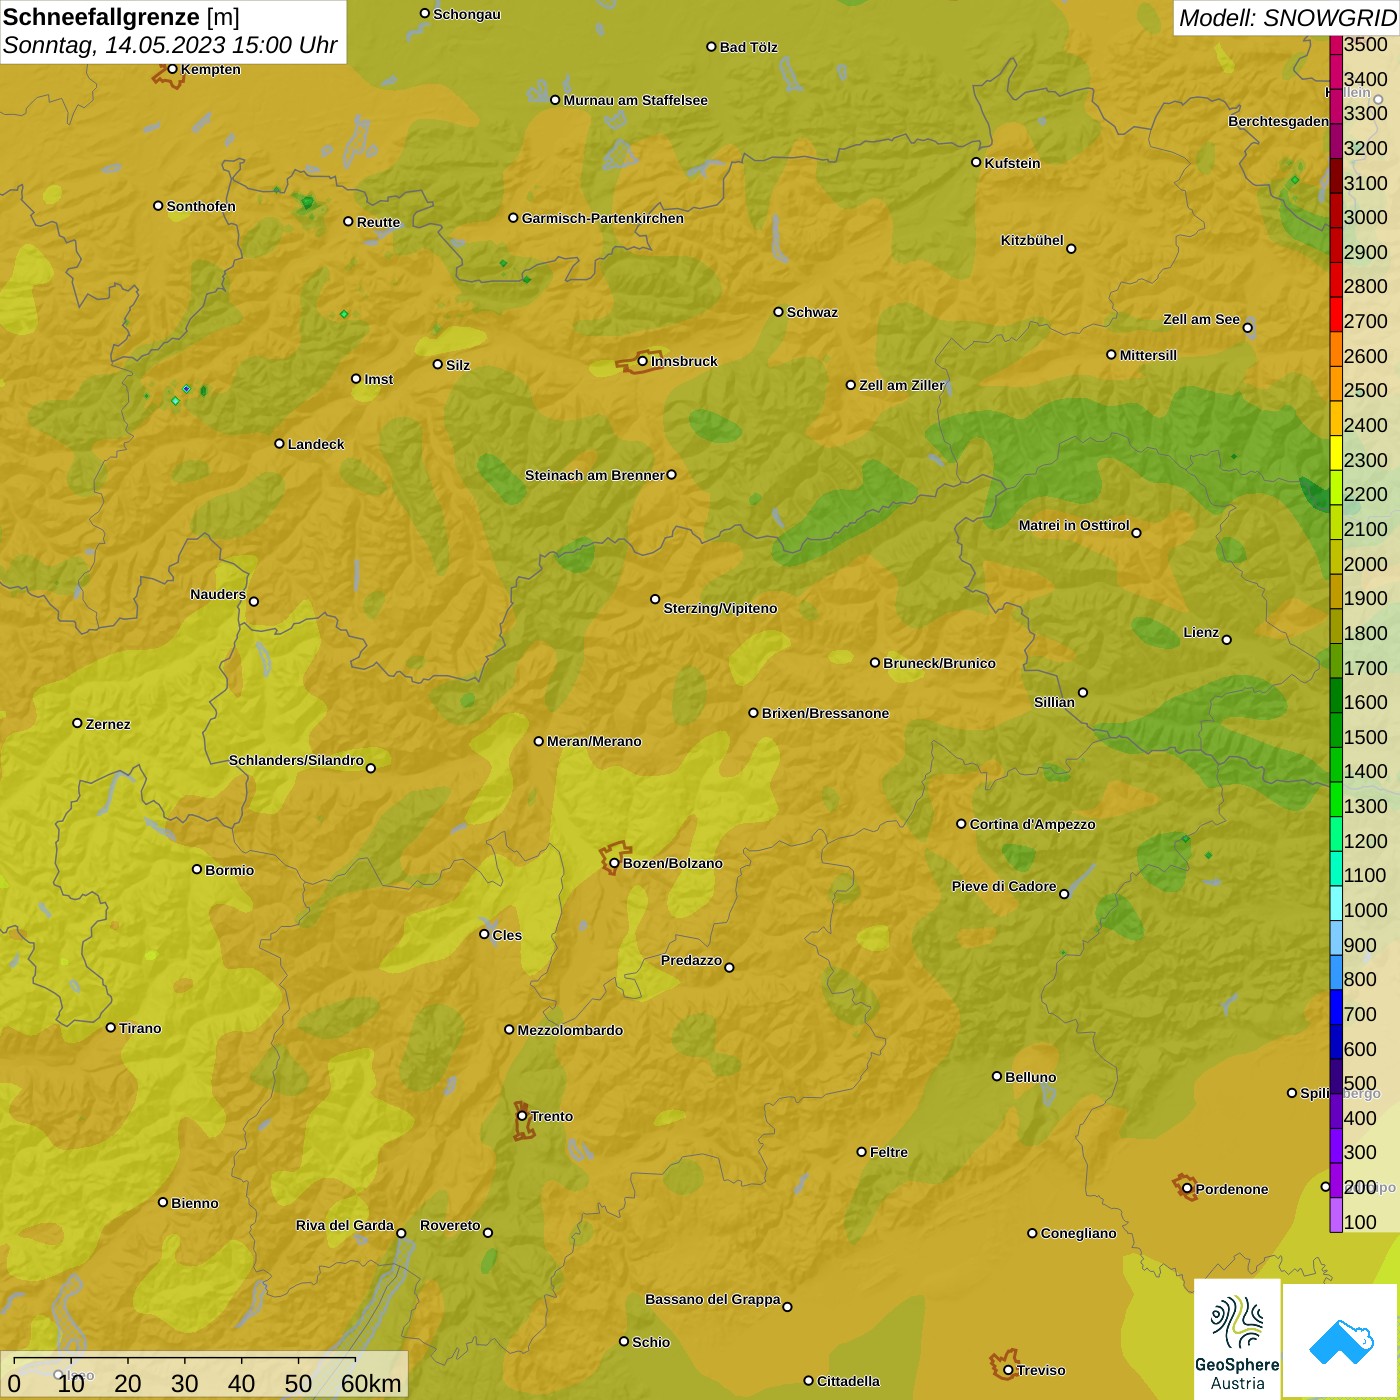Screen dimensions: 1400x1400
Task: Click the Schwaz location dot
Action: (778, 311)
